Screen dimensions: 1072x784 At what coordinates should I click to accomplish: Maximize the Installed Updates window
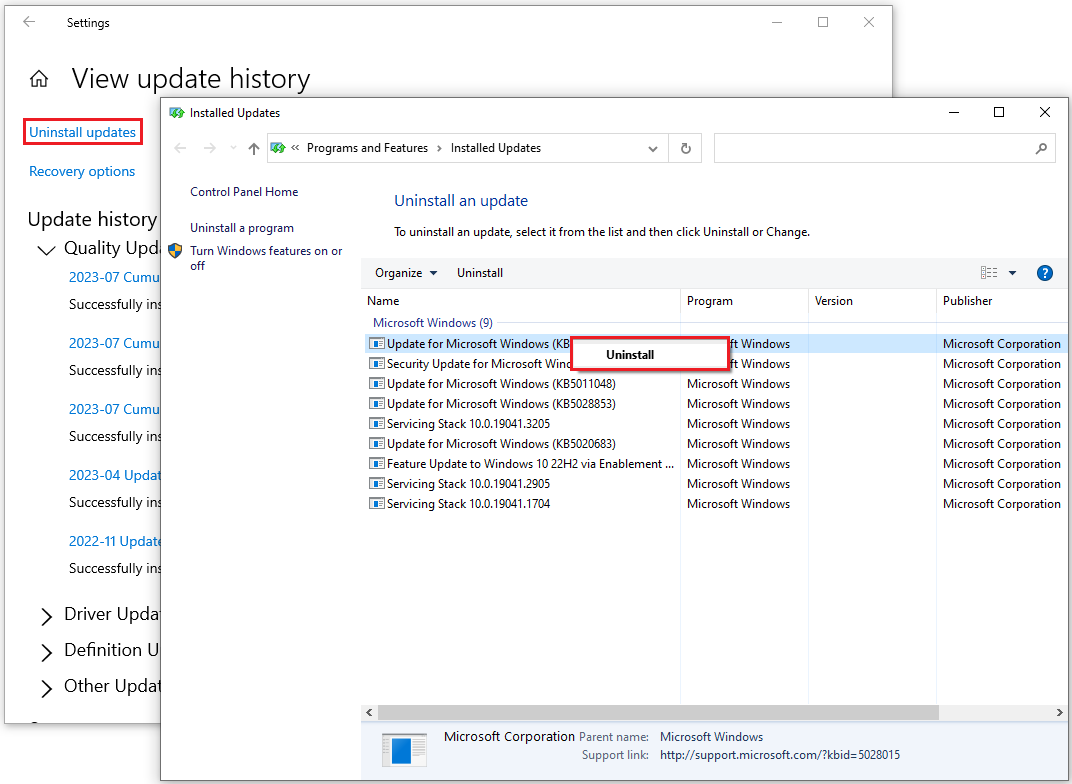tap(999, 113)
